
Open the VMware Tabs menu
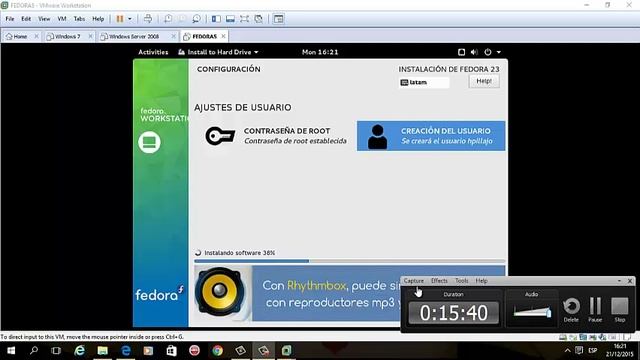[x=79, y=19]
